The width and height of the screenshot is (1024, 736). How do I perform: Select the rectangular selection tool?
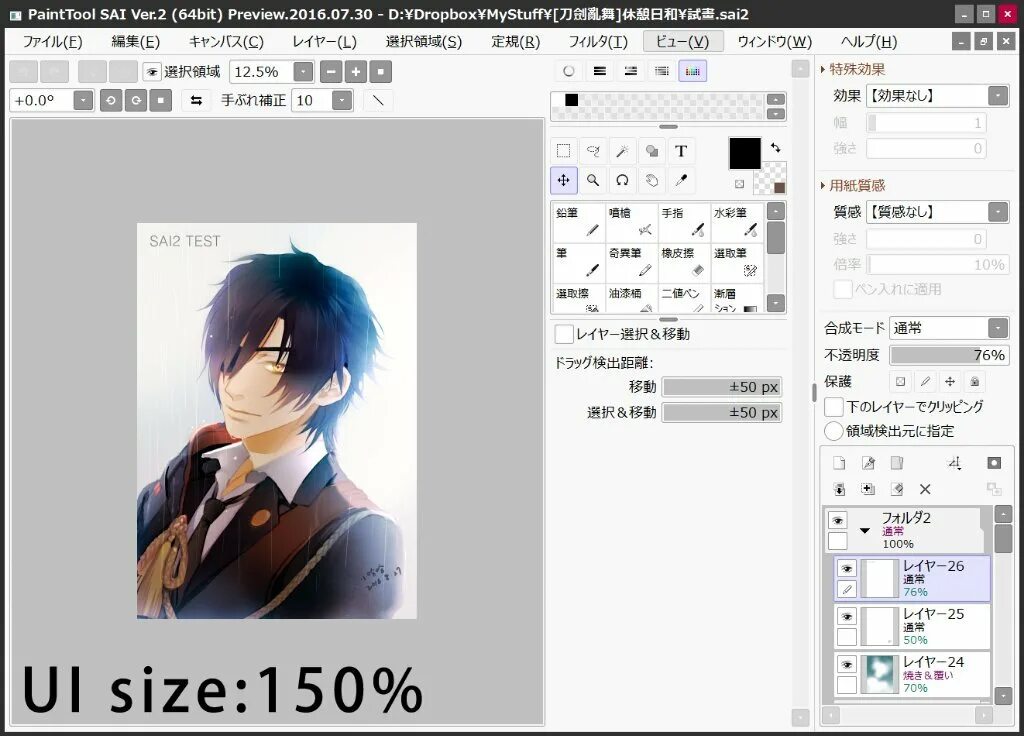[563, 151]
